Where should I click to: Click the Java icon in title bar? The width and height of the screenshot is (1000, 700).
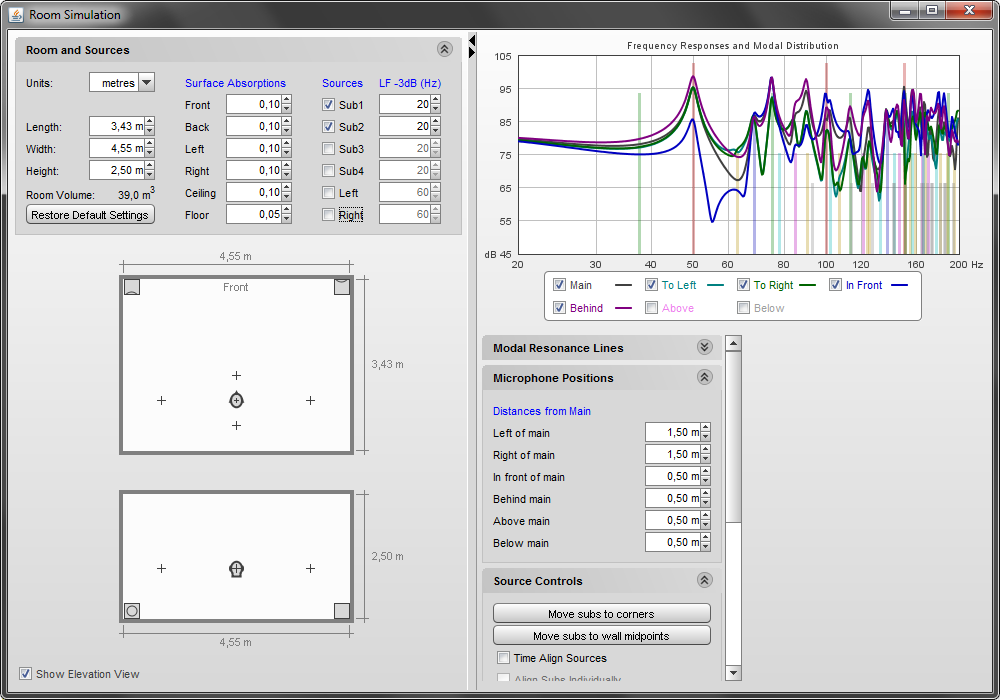(x=15, y=14)
